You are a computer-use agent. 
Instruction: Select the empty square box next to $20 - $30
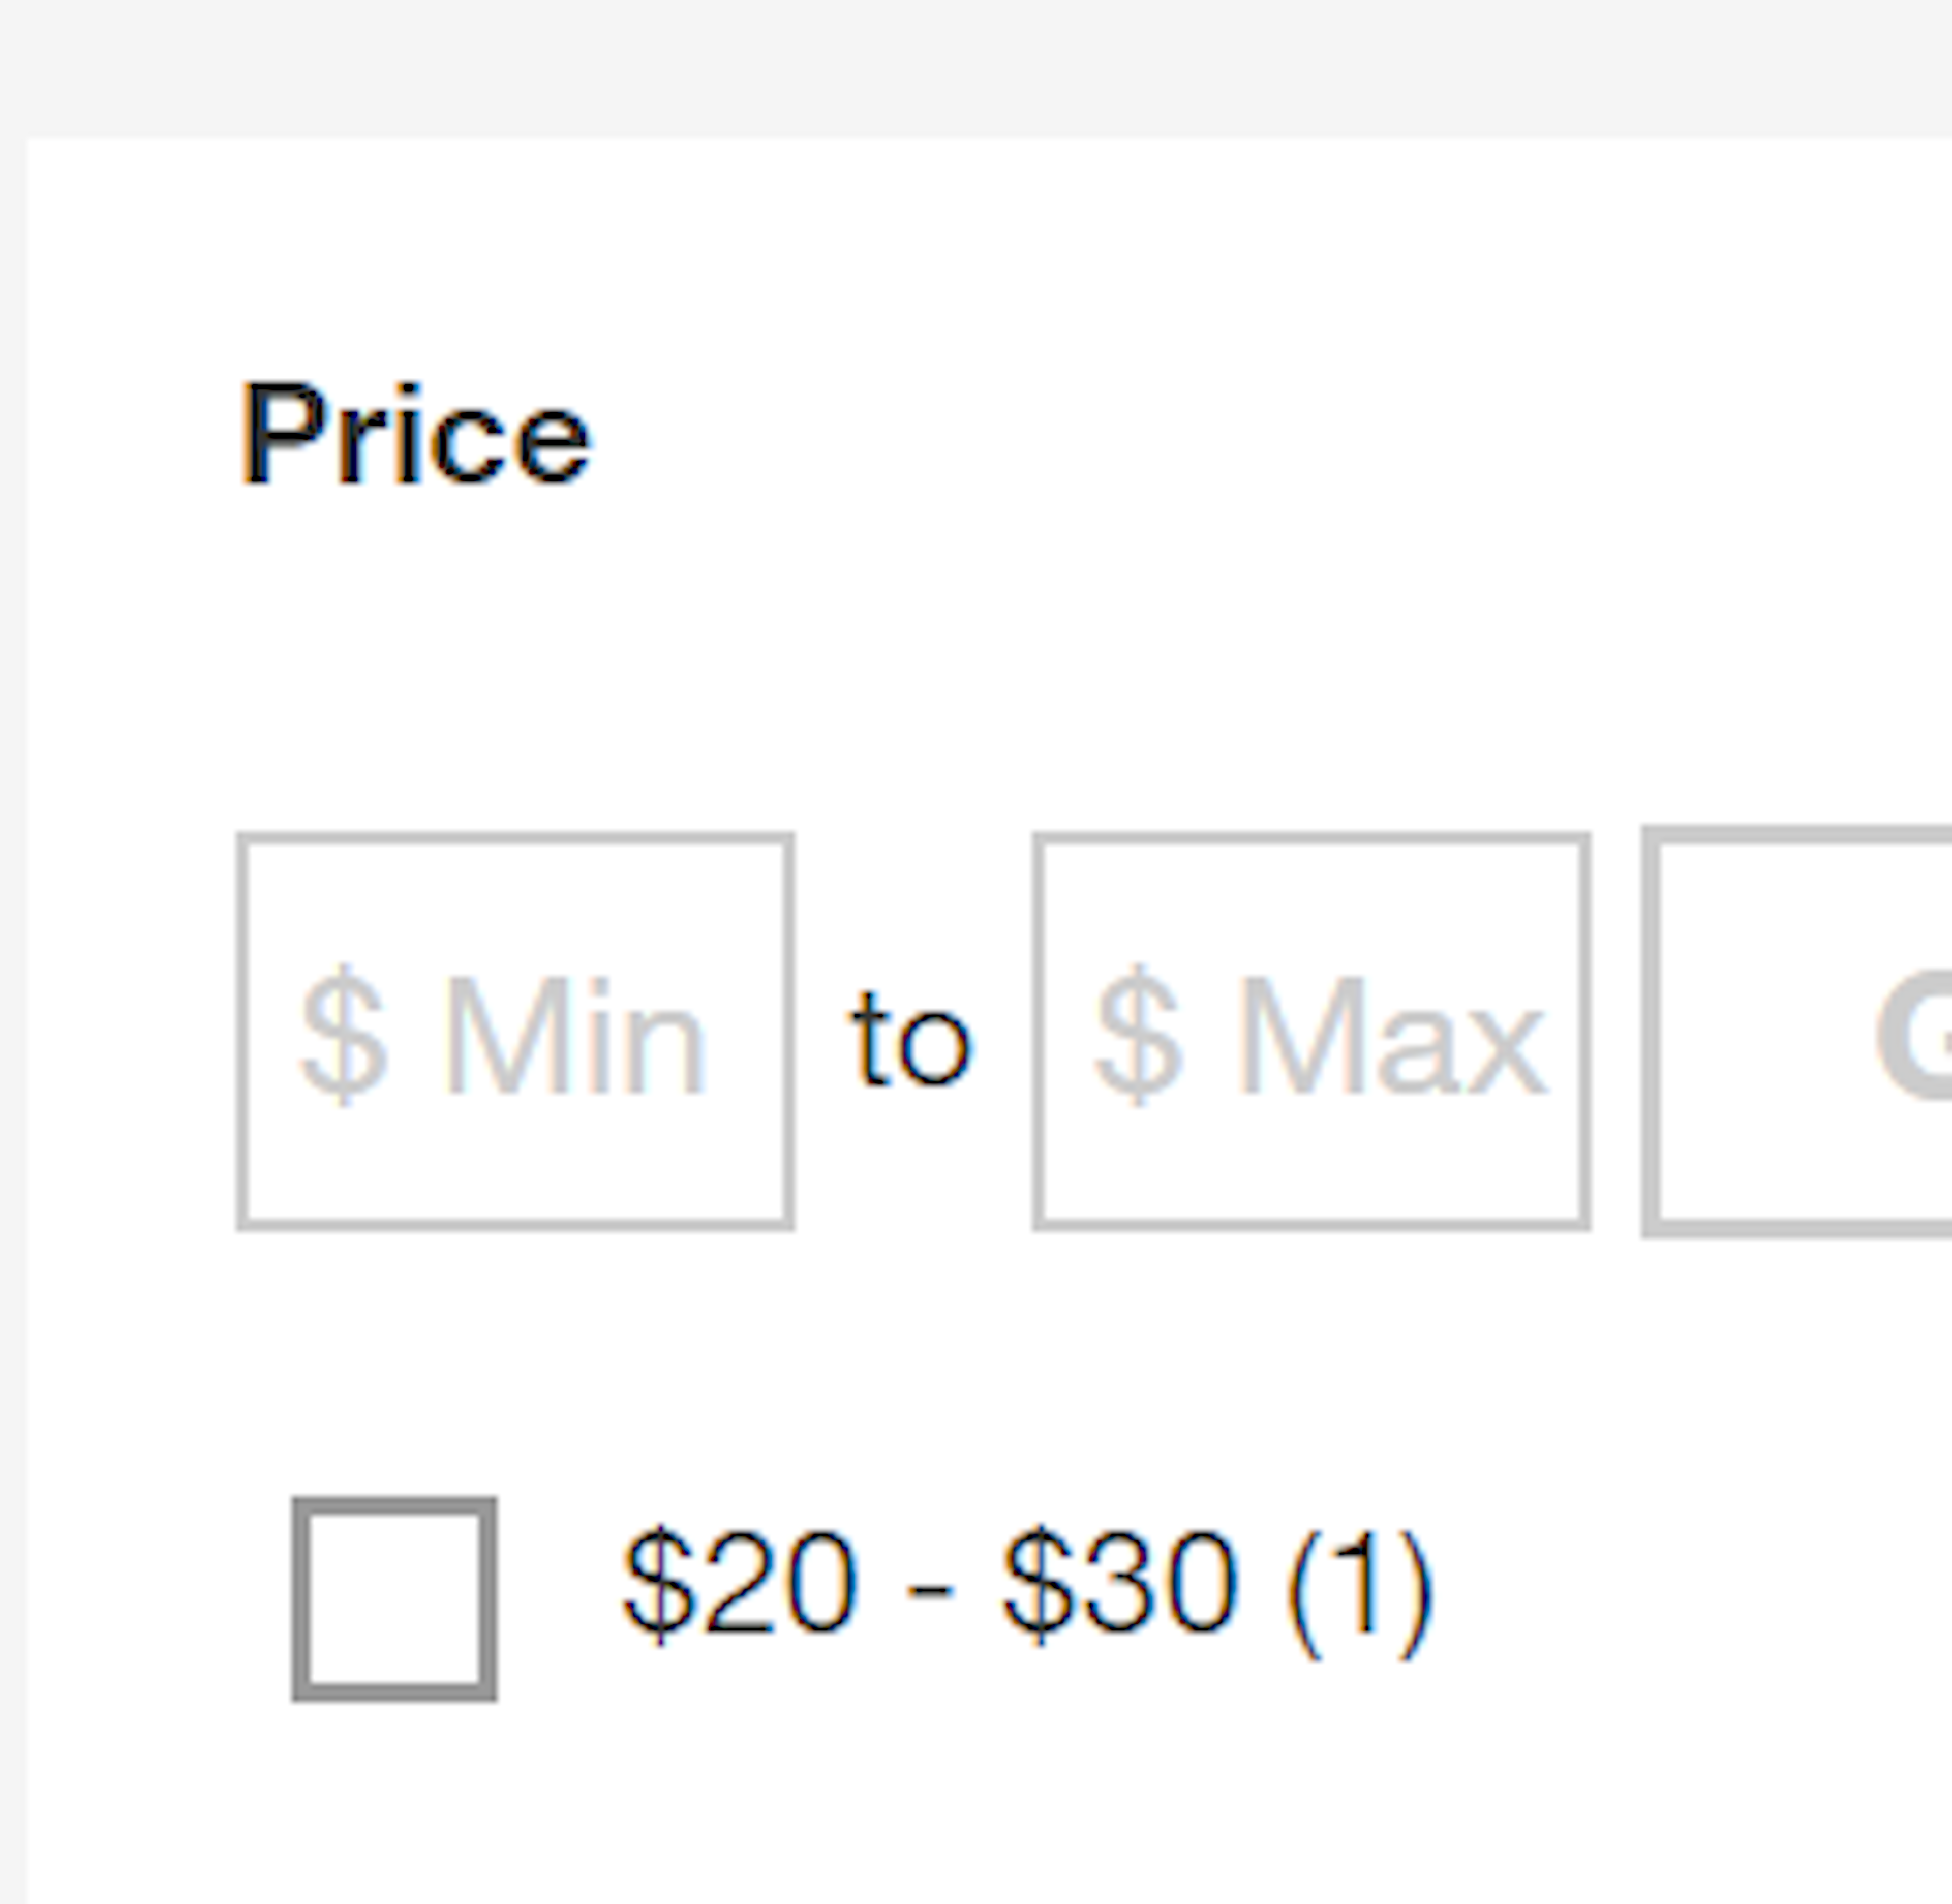click(394, 1599)
